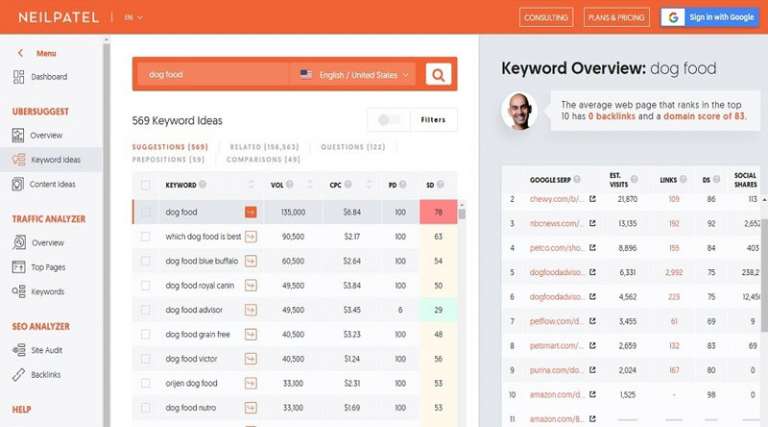Toggle the switch next to Filters
The height and width of the screenshot is (427, 768).
coord(389,120)
